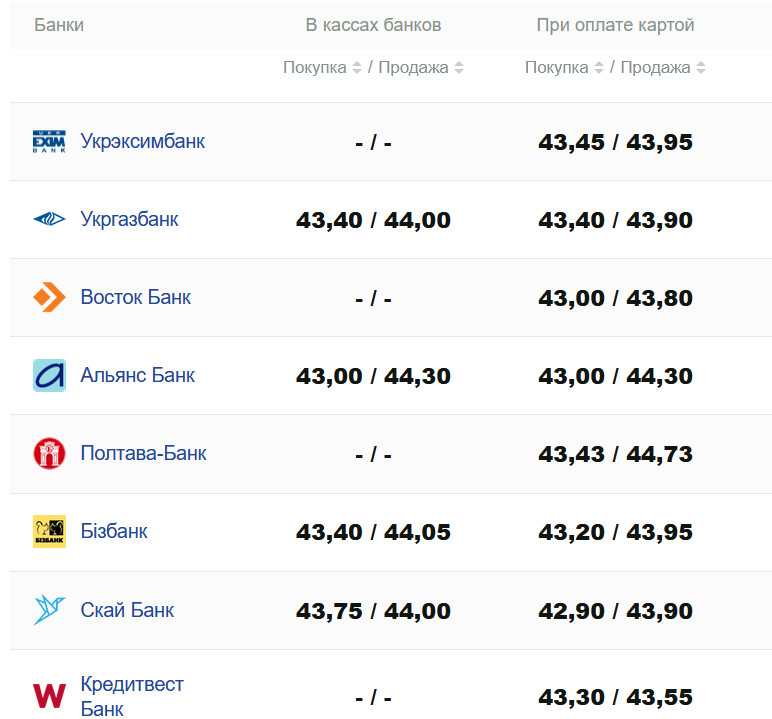Click the Банки column header
Image resolution: width=772 pixels, height=719 pixels.
[59, 25]
